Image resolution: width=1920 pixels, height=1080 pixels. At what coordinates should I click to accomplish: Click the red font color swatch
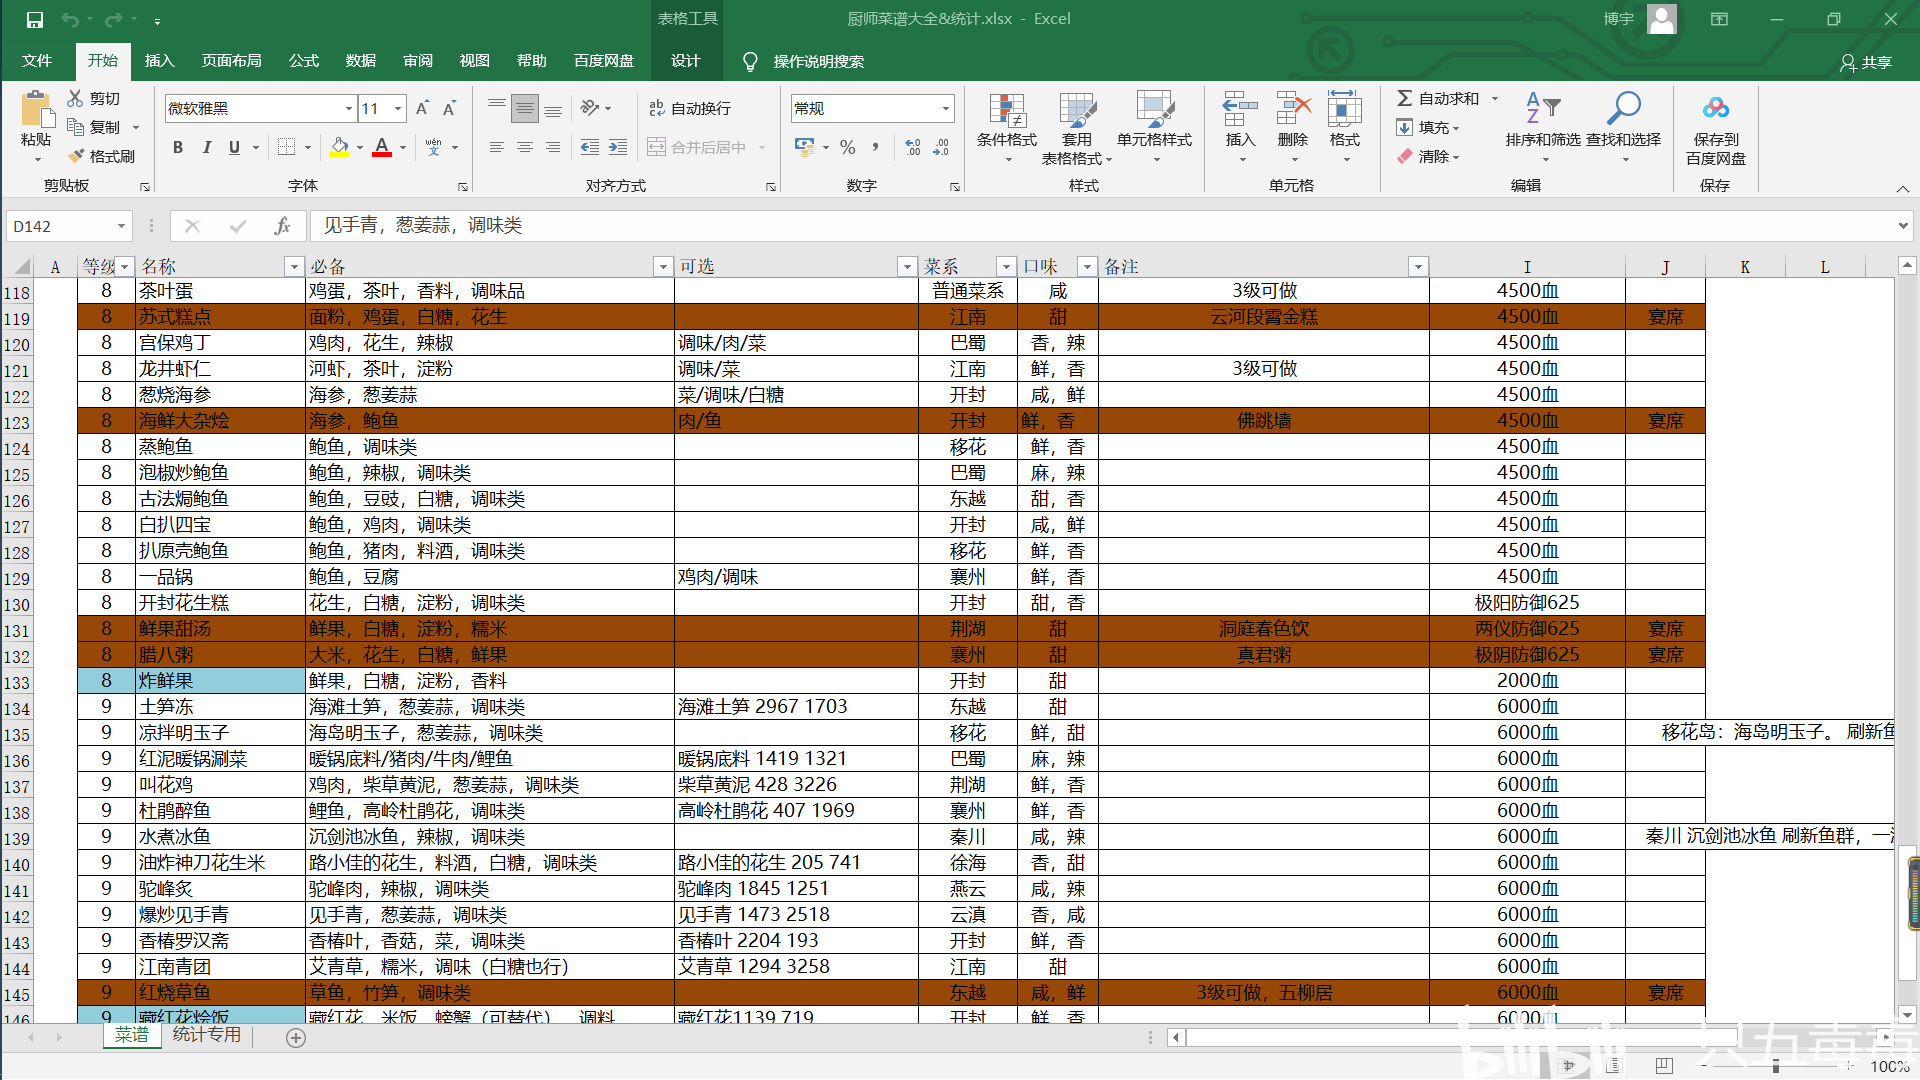(x=382, y=148)
